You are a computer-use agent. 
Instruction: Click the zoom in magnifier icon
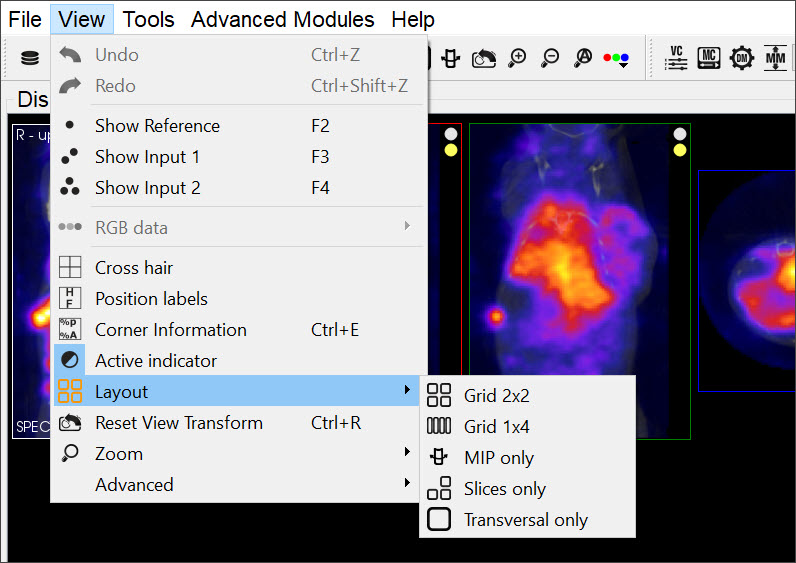tap(517, 58)
